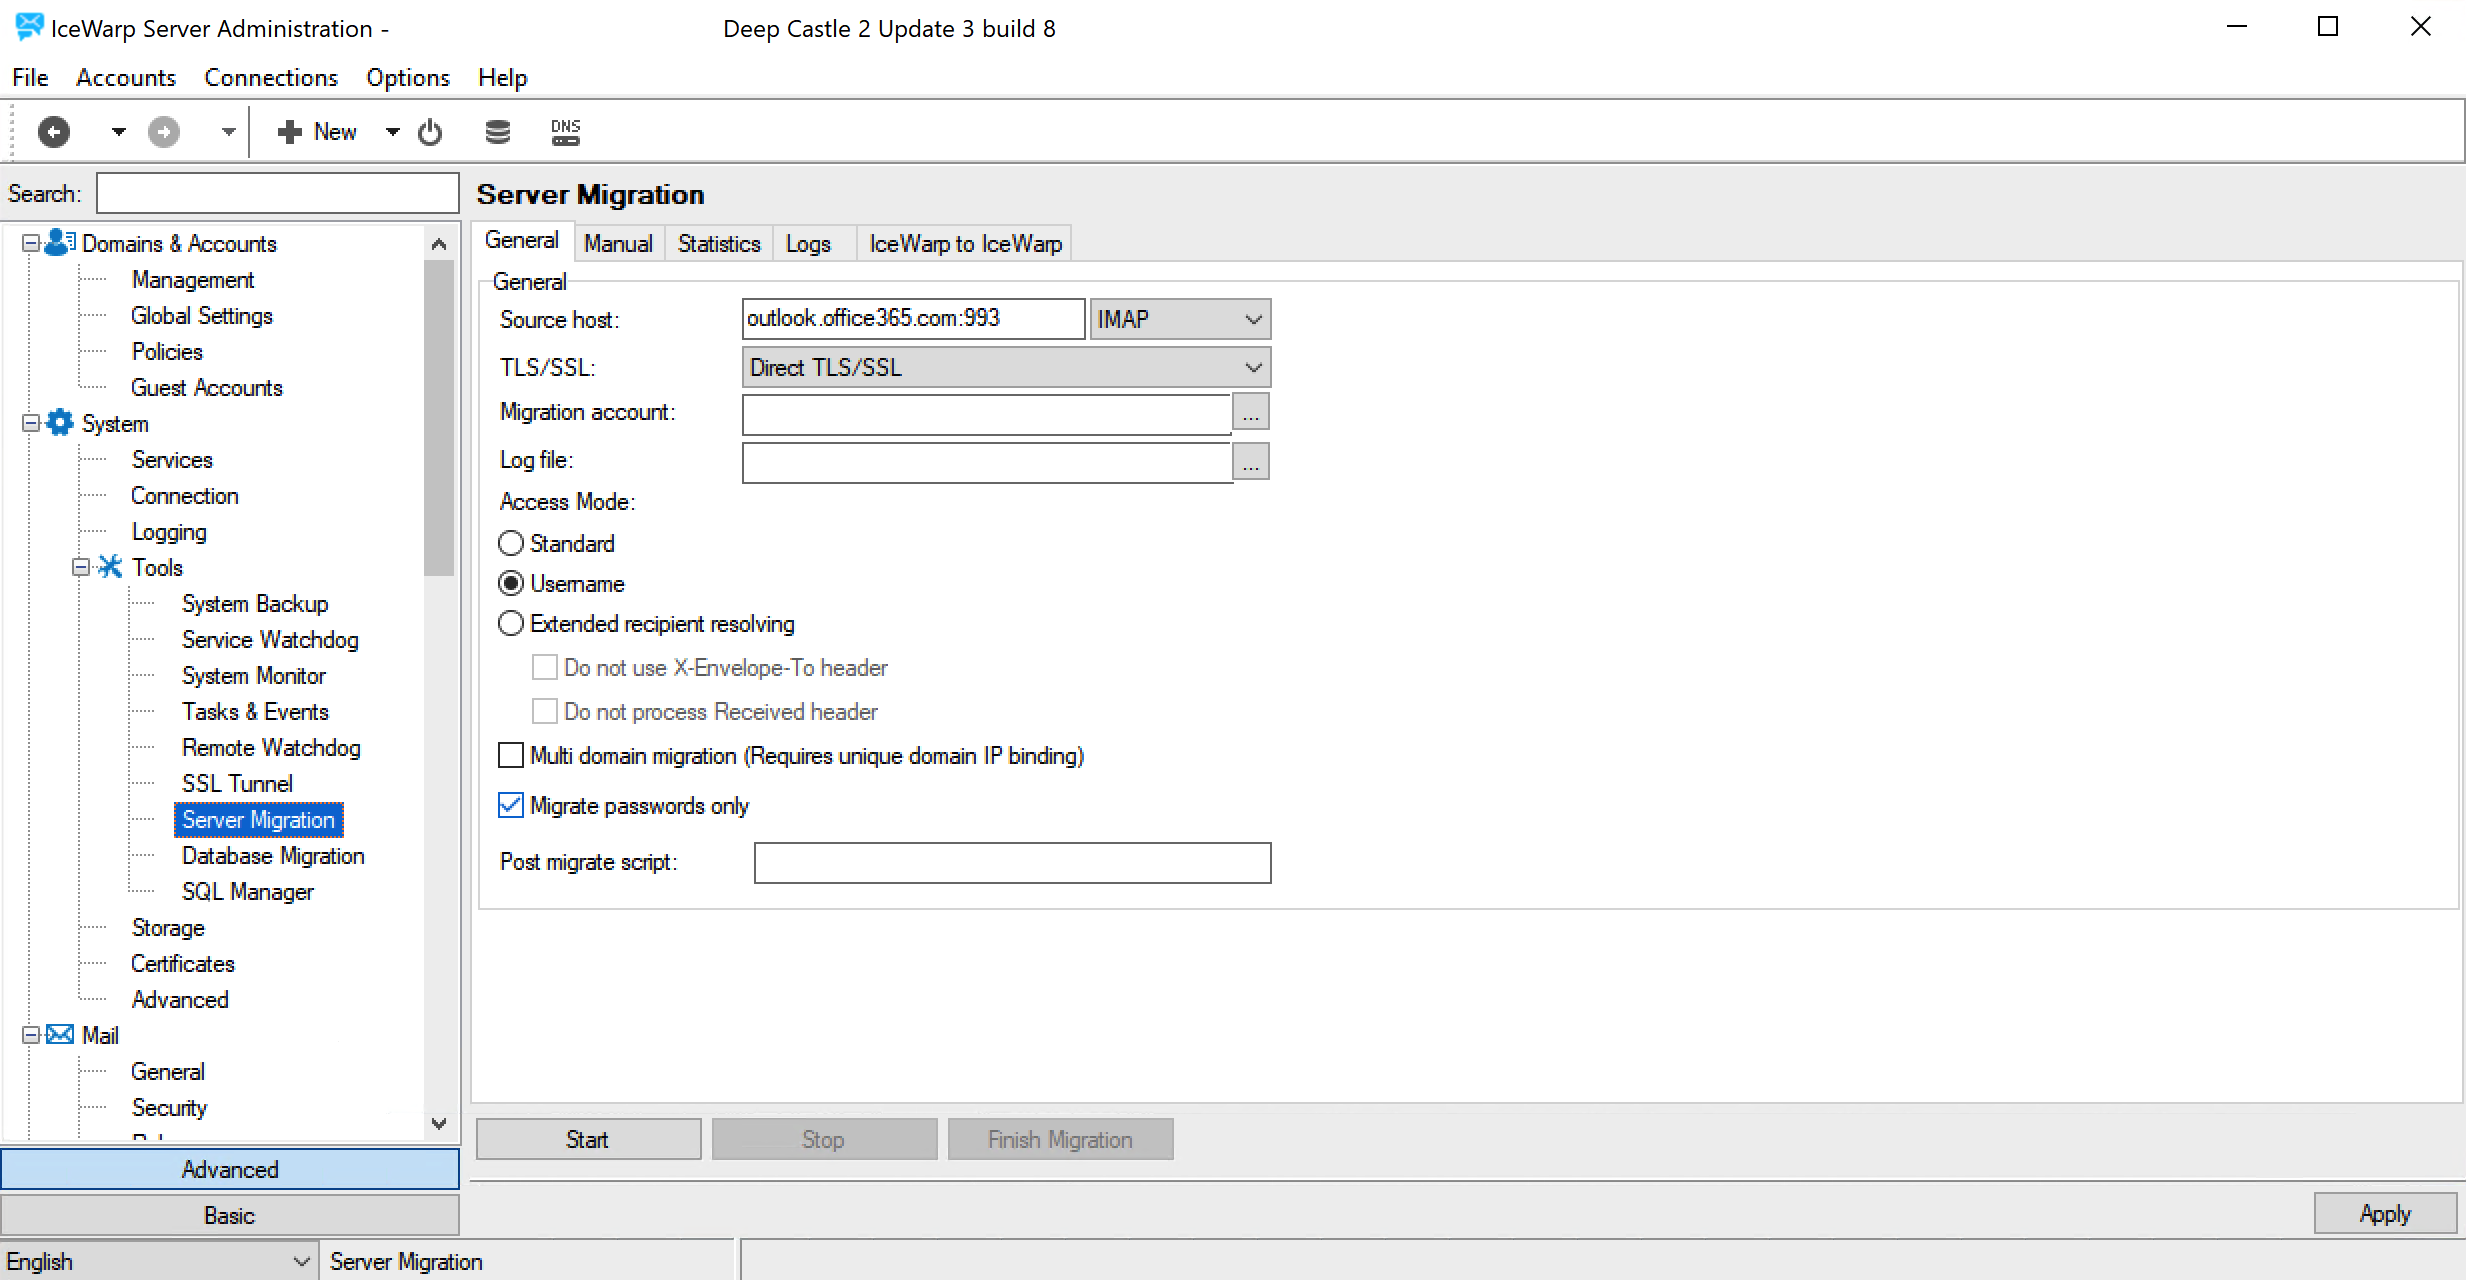Viewport: 2466px width, 1280px height.
Task: Click the Back navigation arrow icon
Action: pos(54,132)
